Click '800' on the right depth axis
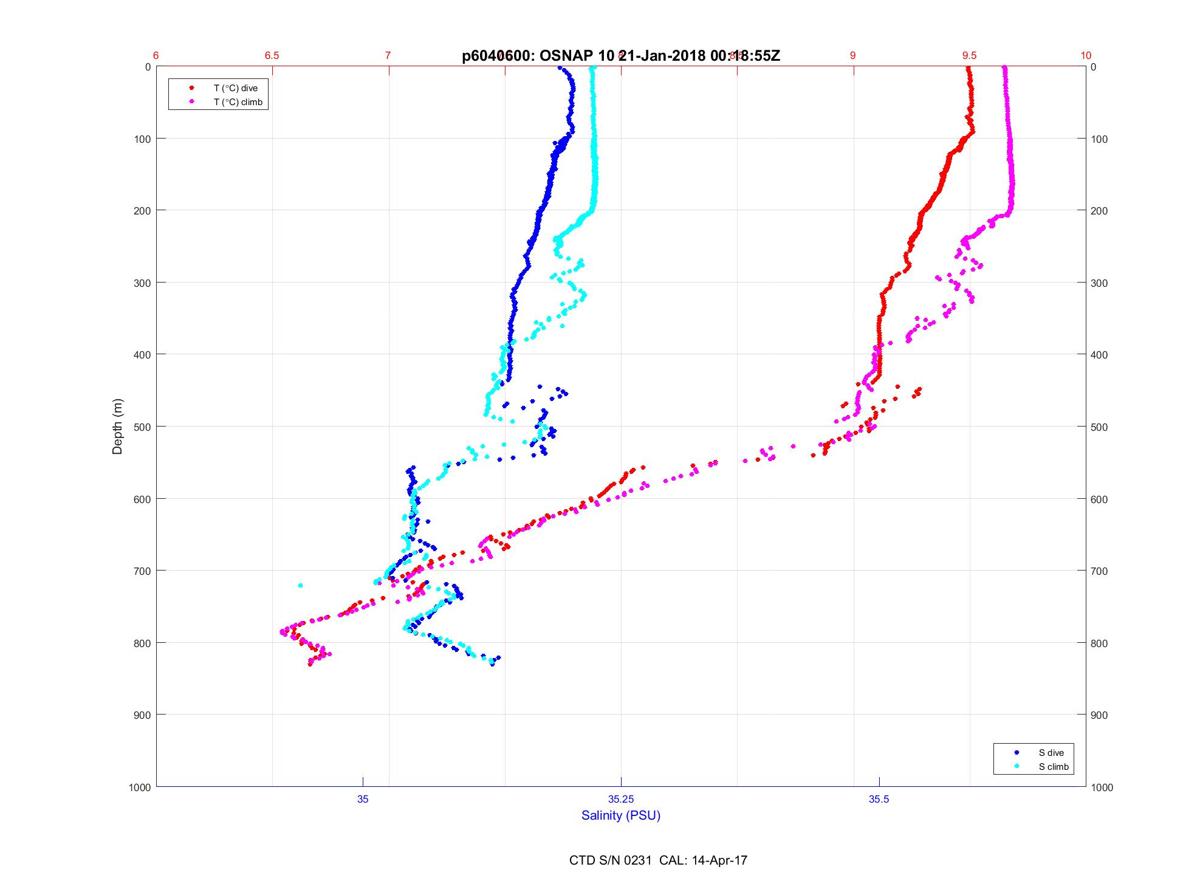 point(1100,643)
